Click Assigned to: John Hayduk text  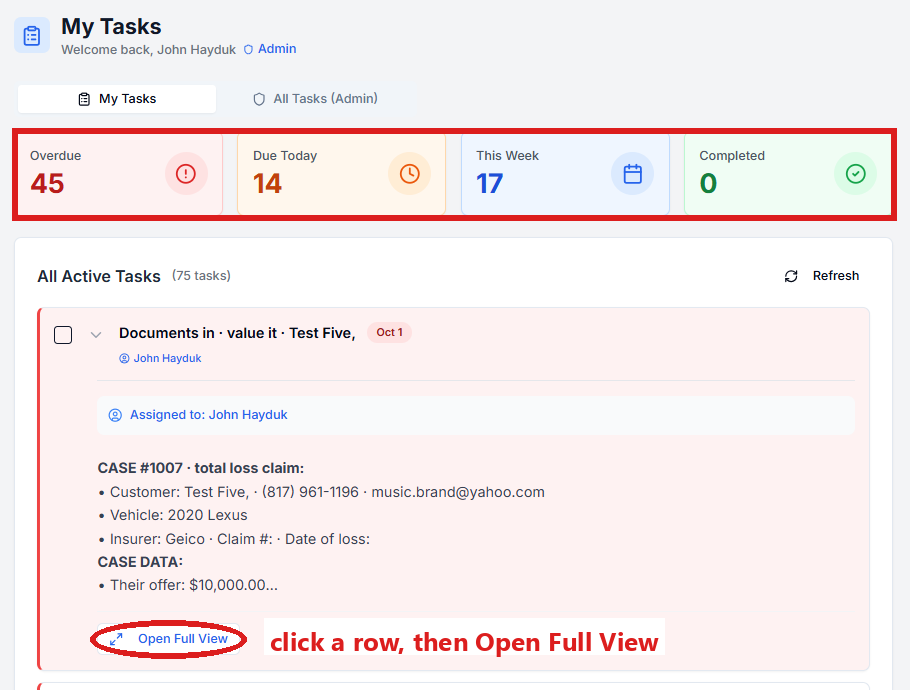208,415
